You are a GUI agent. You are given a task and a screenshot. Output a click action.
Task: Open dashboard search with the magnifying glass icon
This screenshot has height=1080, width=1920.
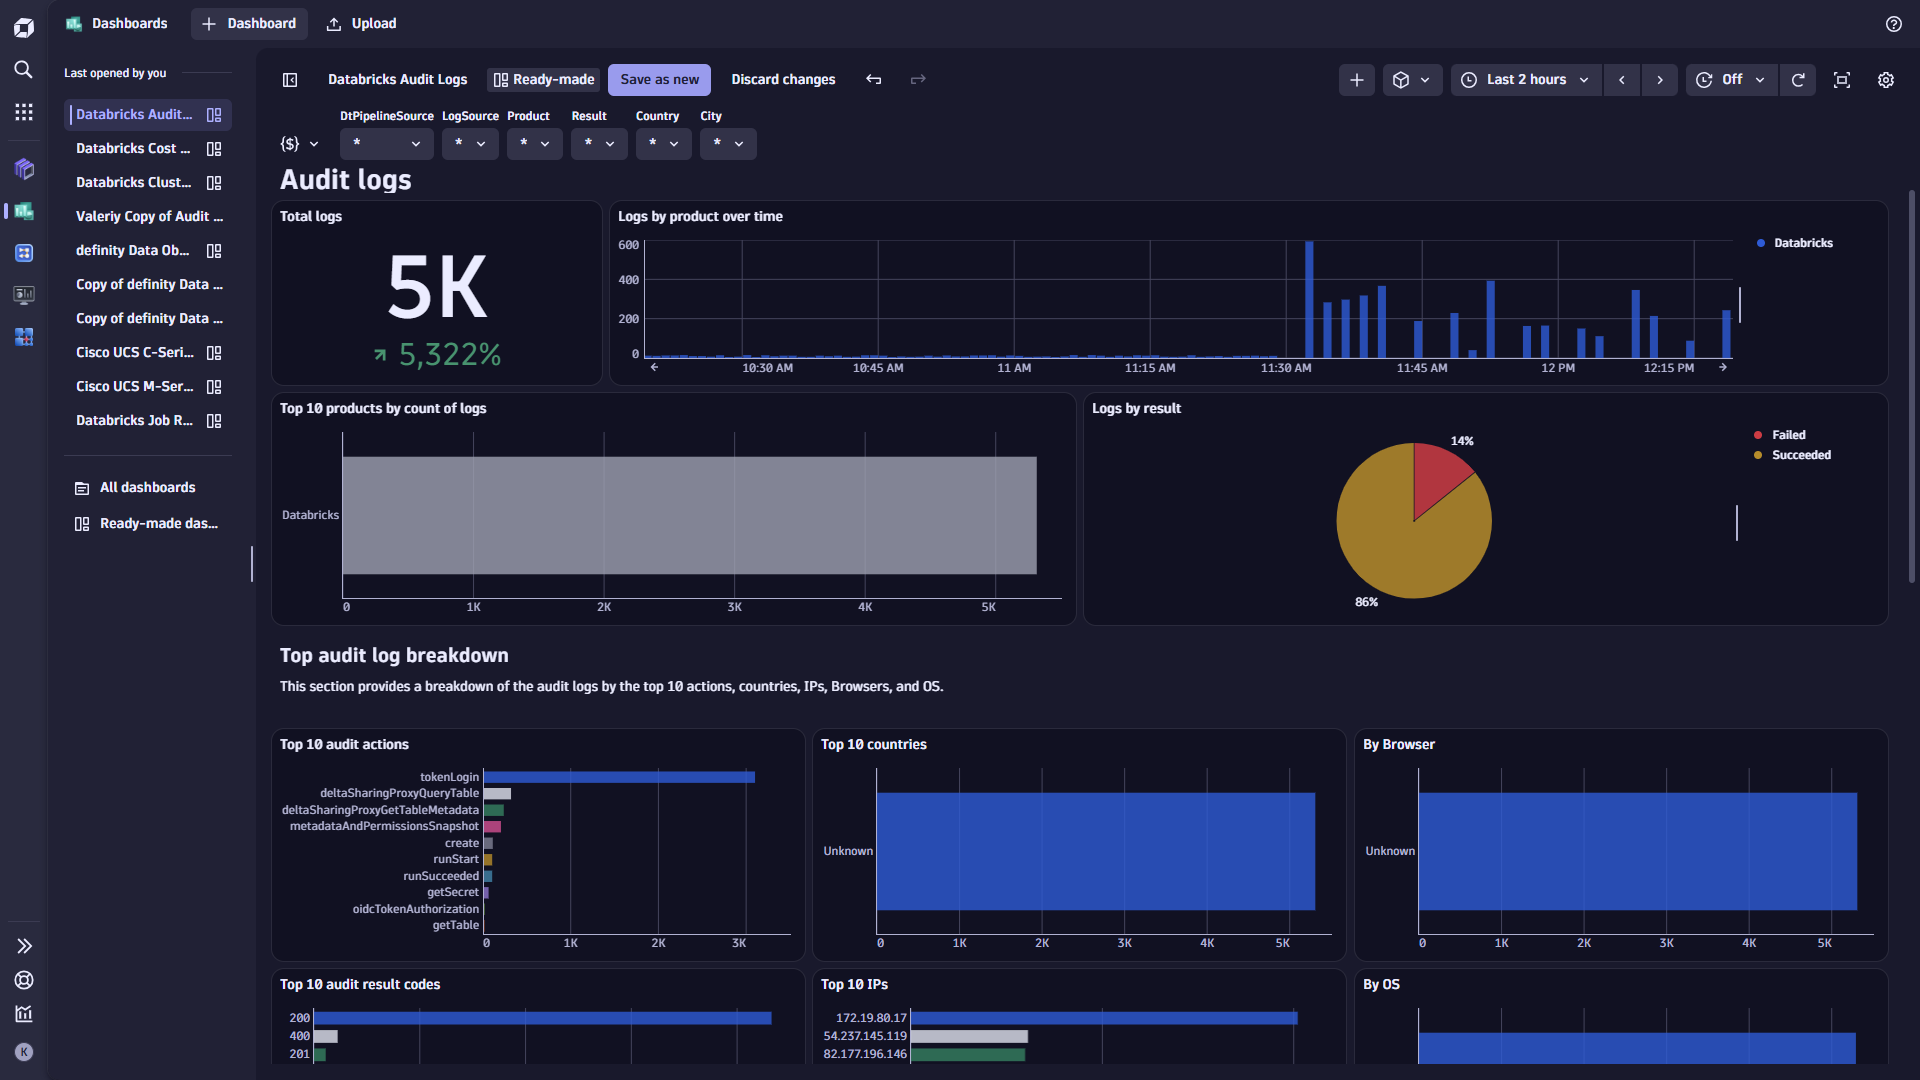click(x=23, y=70)
